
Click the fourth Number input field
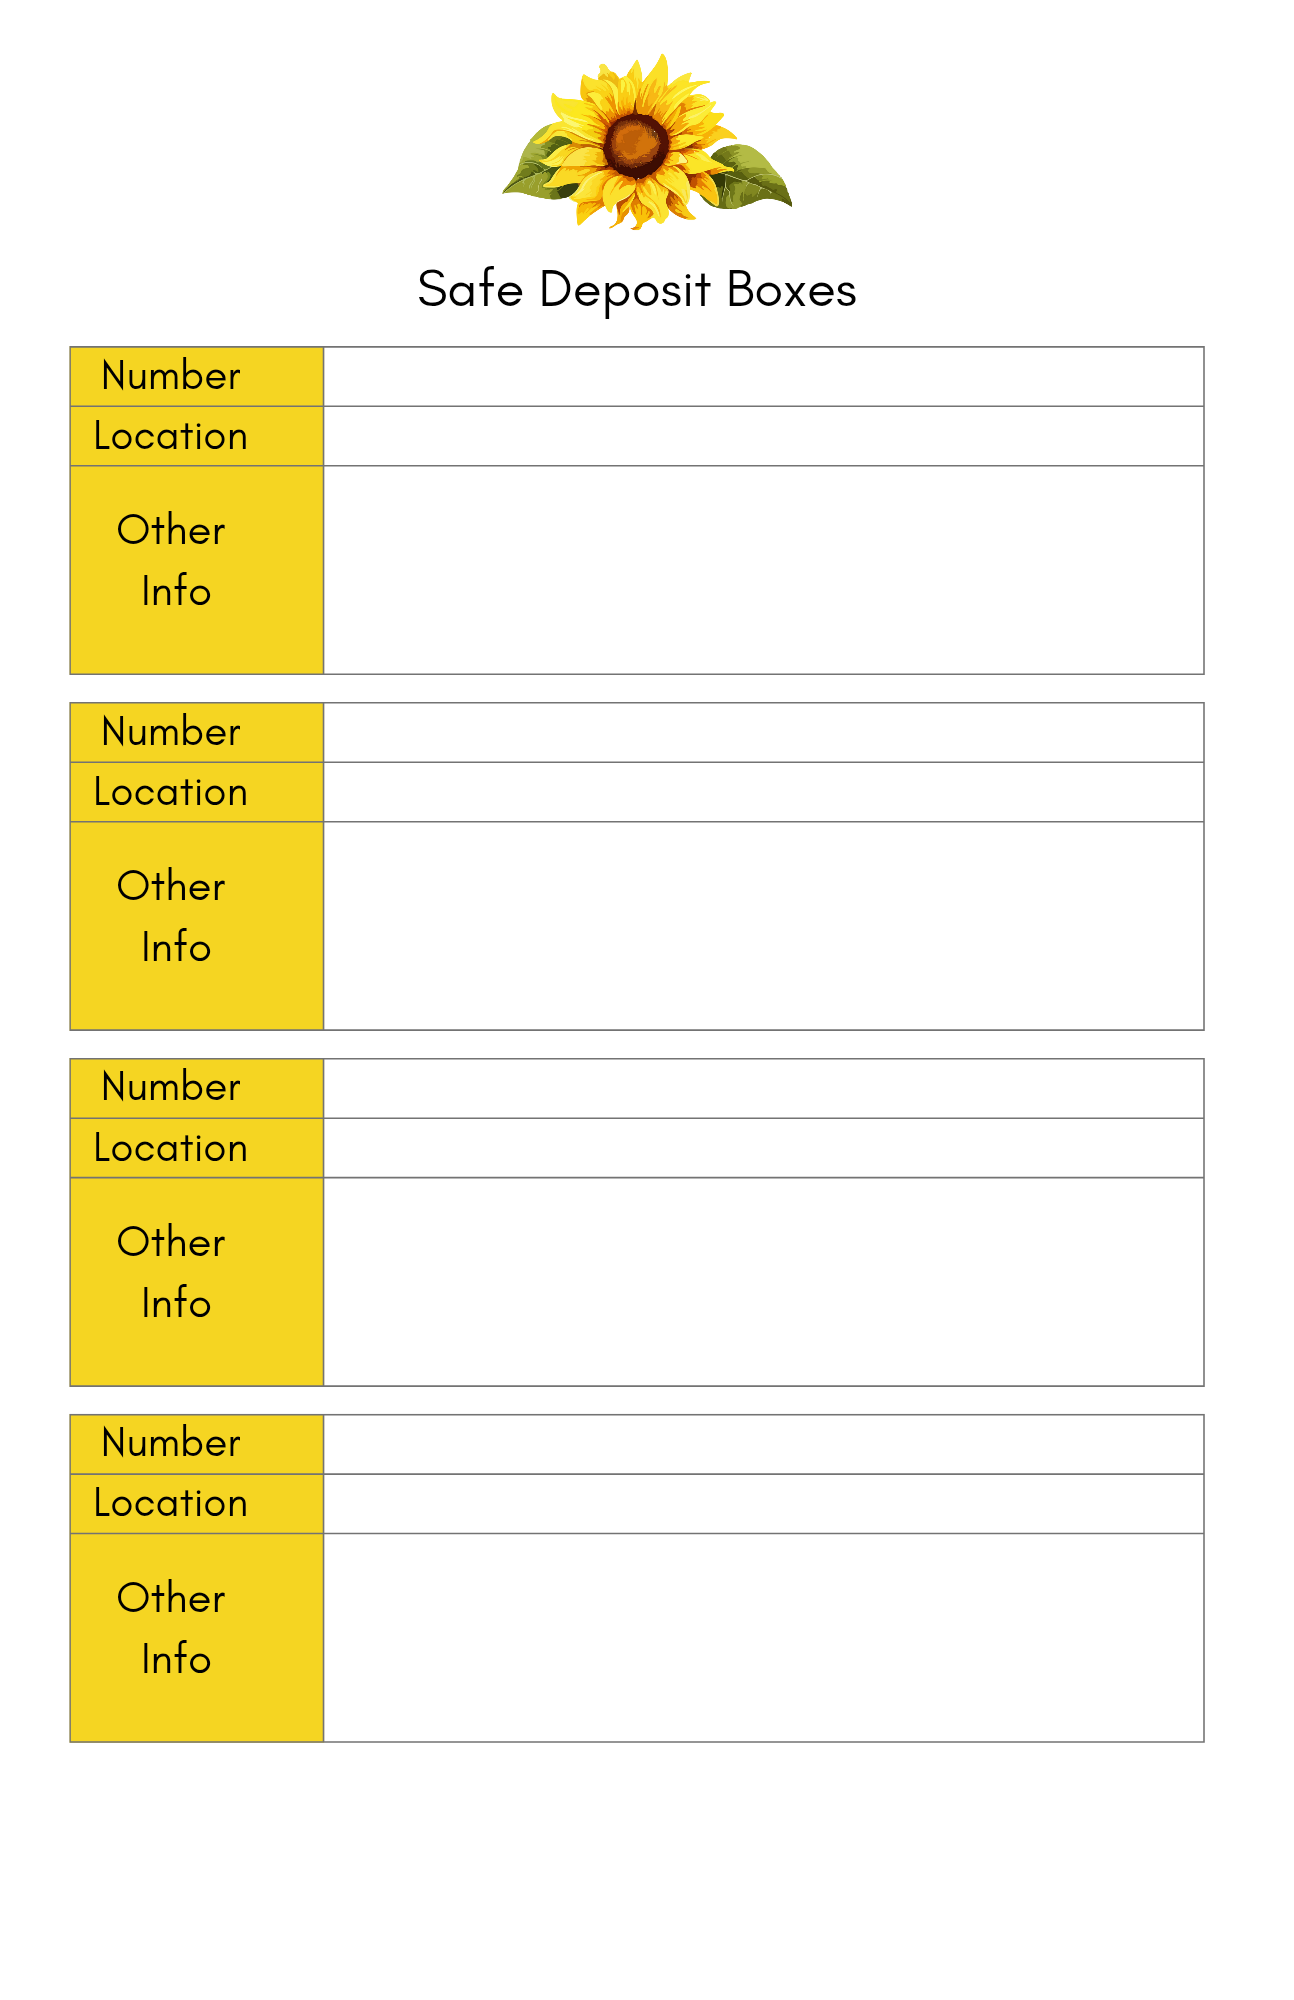coord(763,1444)
